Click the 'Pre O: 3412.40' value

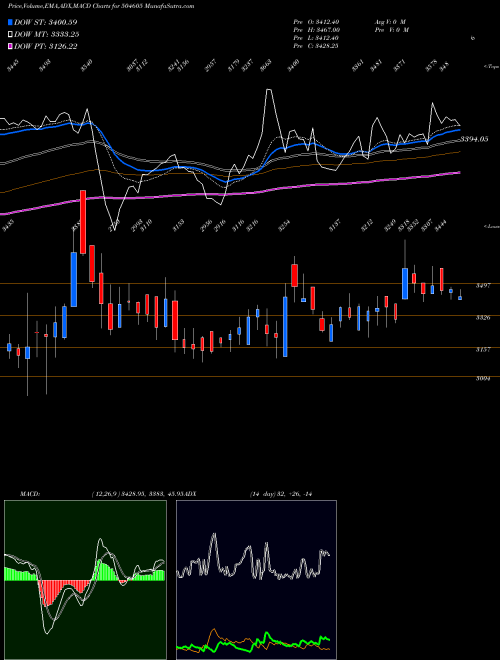click(x=316, y=22)
